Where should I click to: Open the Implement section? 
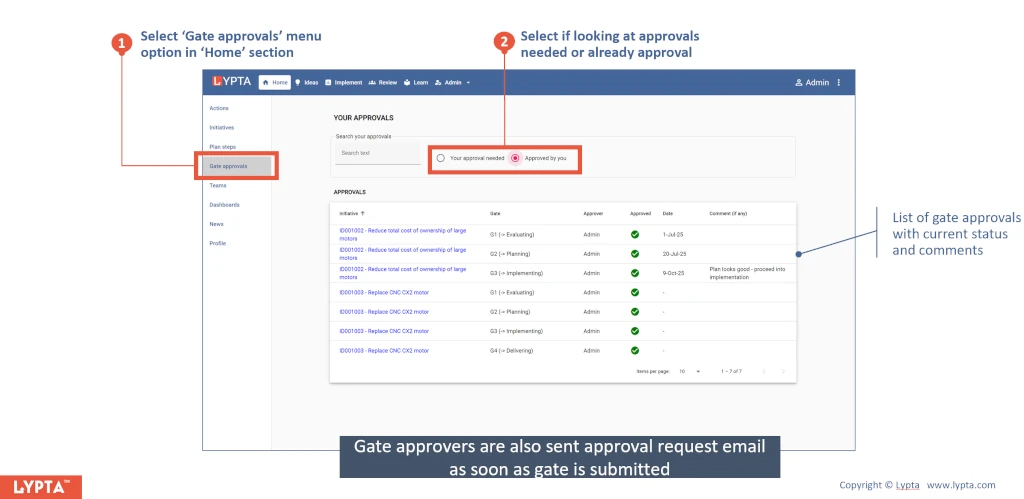[x=344, y=83]
